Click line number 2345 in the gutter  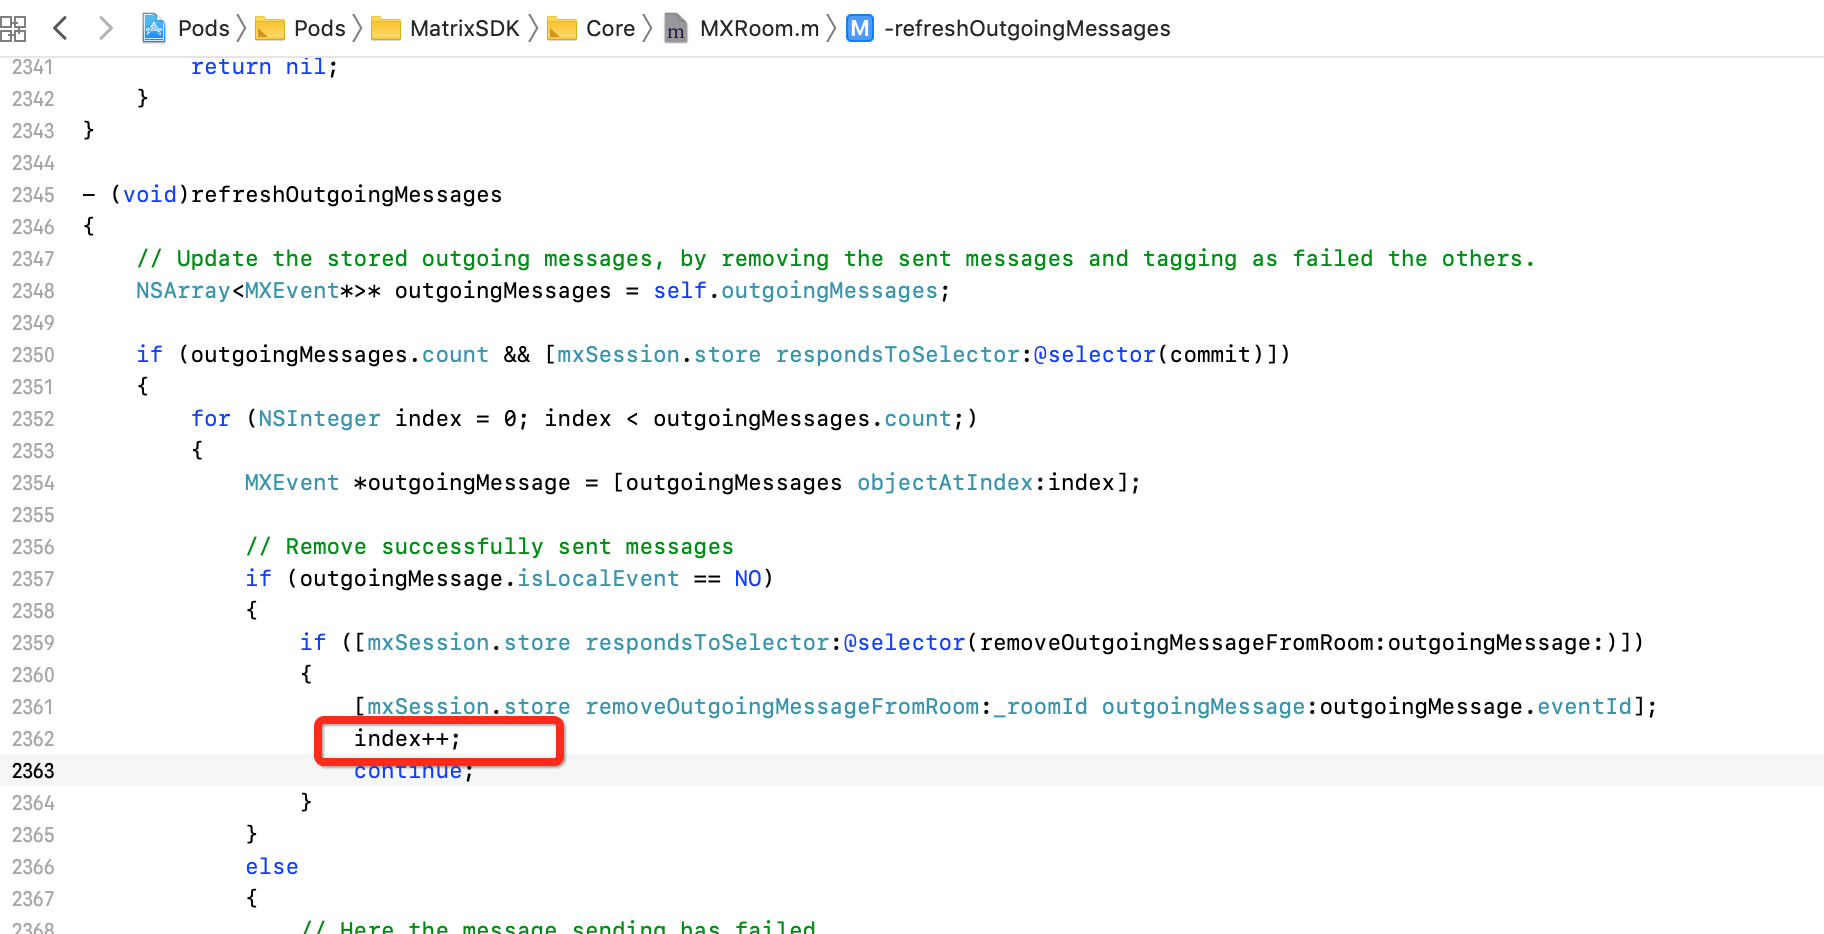(x=33, y=195)
